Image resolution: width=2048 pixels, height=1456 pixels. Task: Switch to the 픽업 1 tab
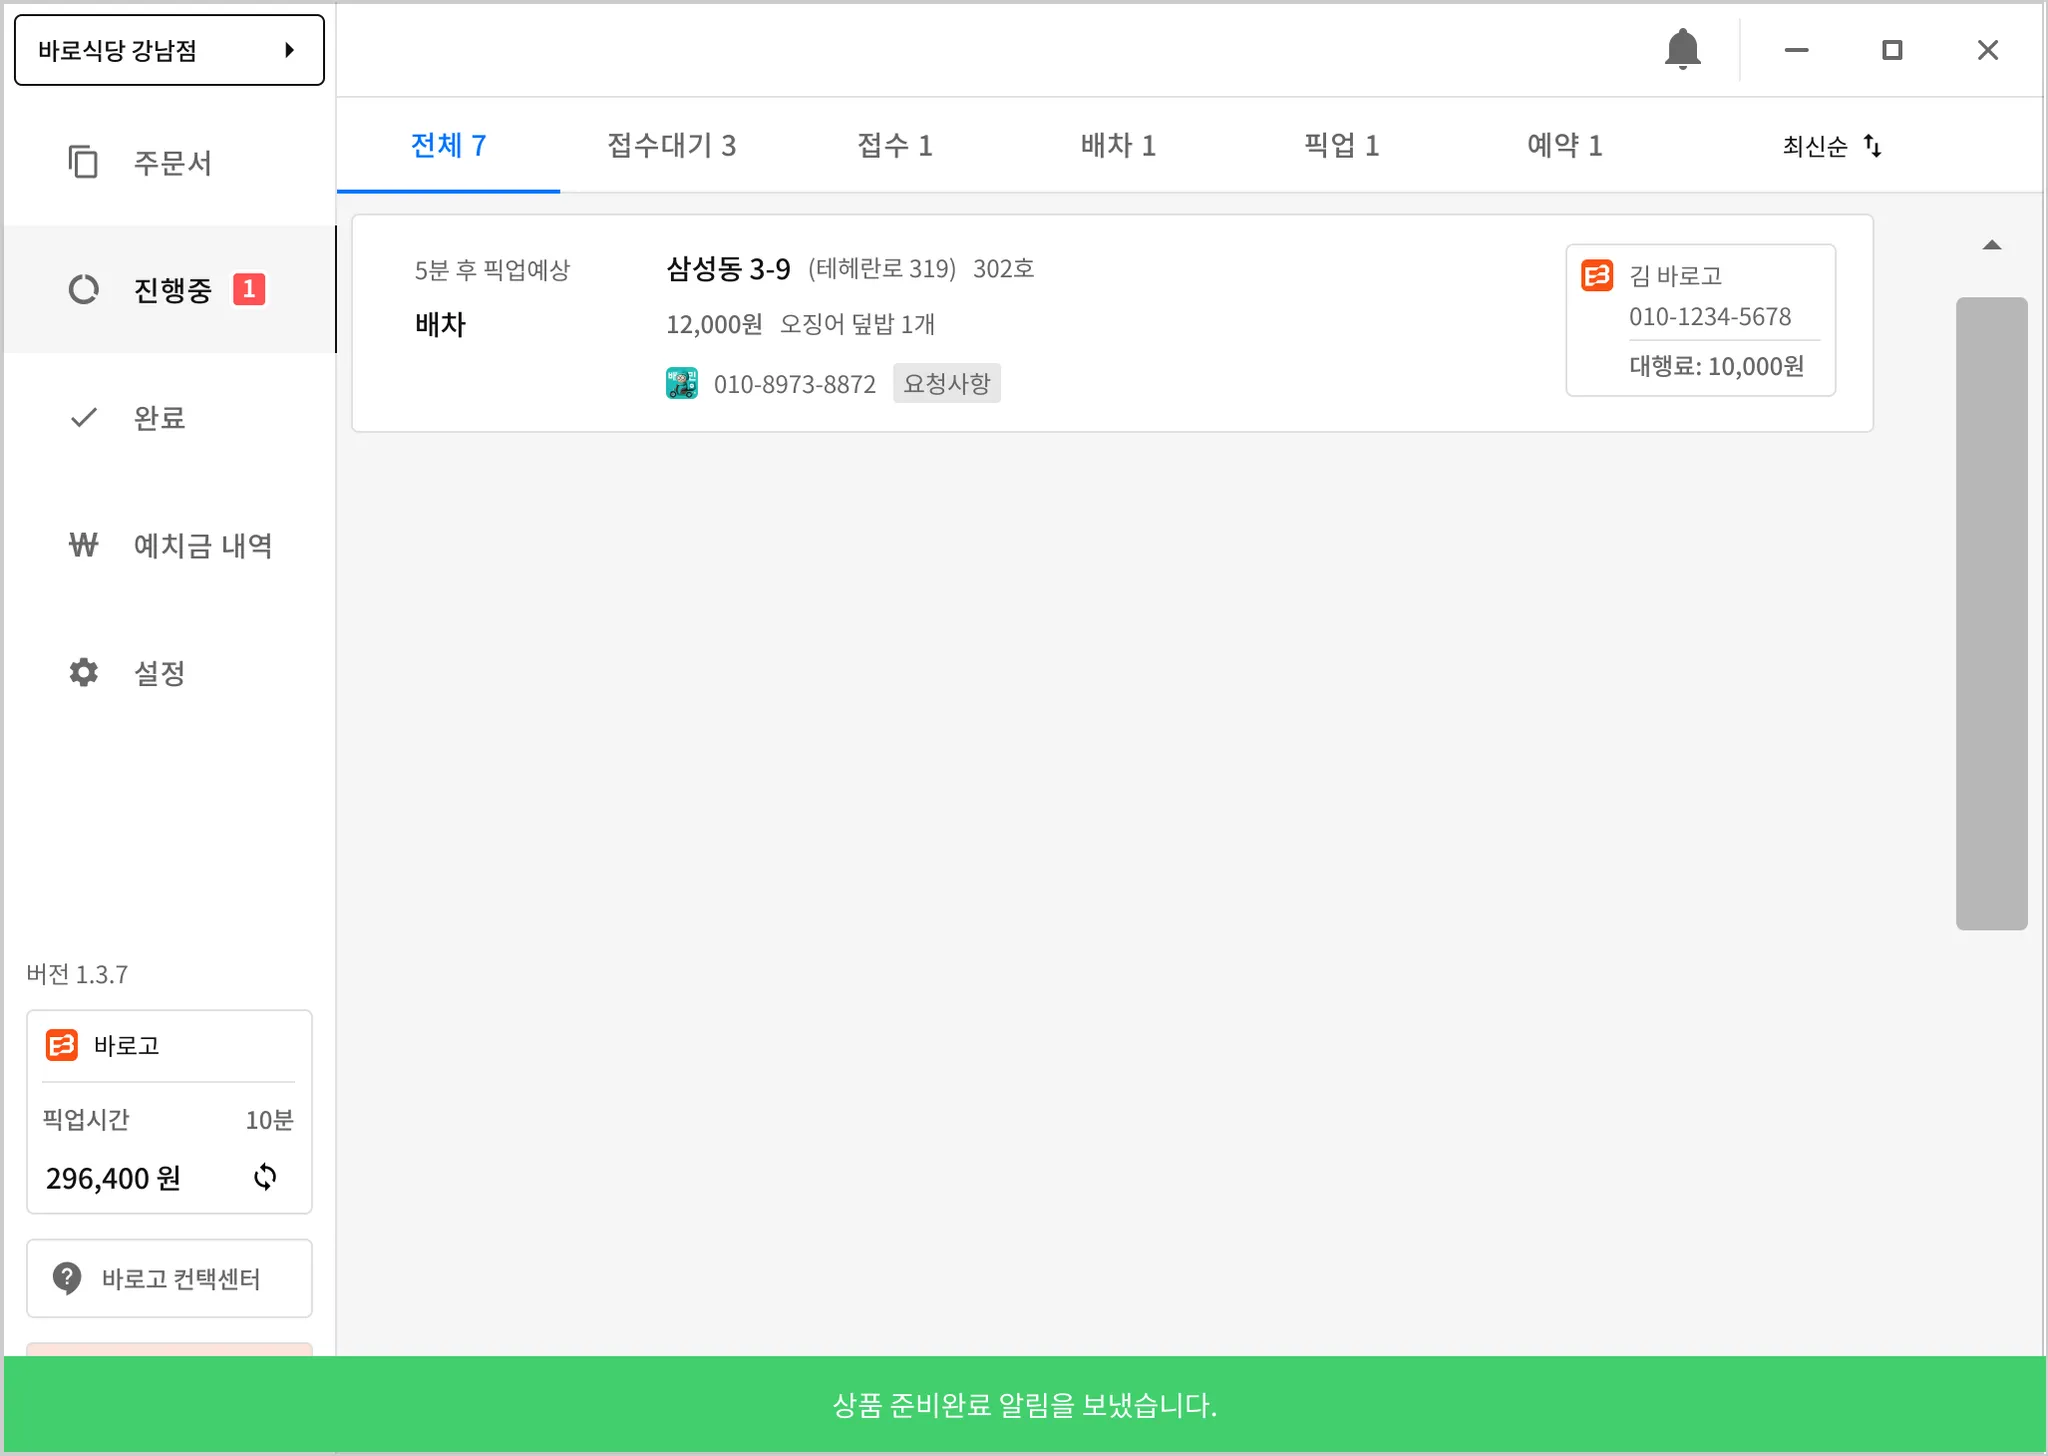1341,146
